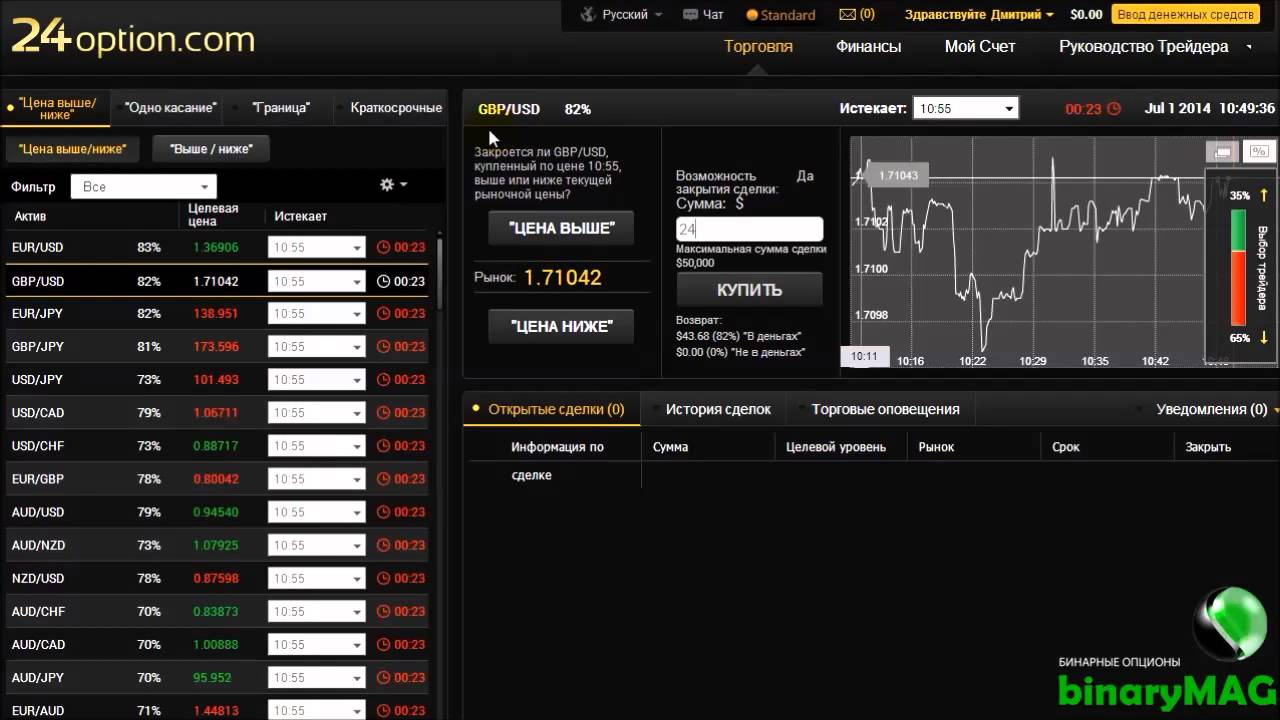
Task: Click the 24option.com logo
Action: pos(133,40)
